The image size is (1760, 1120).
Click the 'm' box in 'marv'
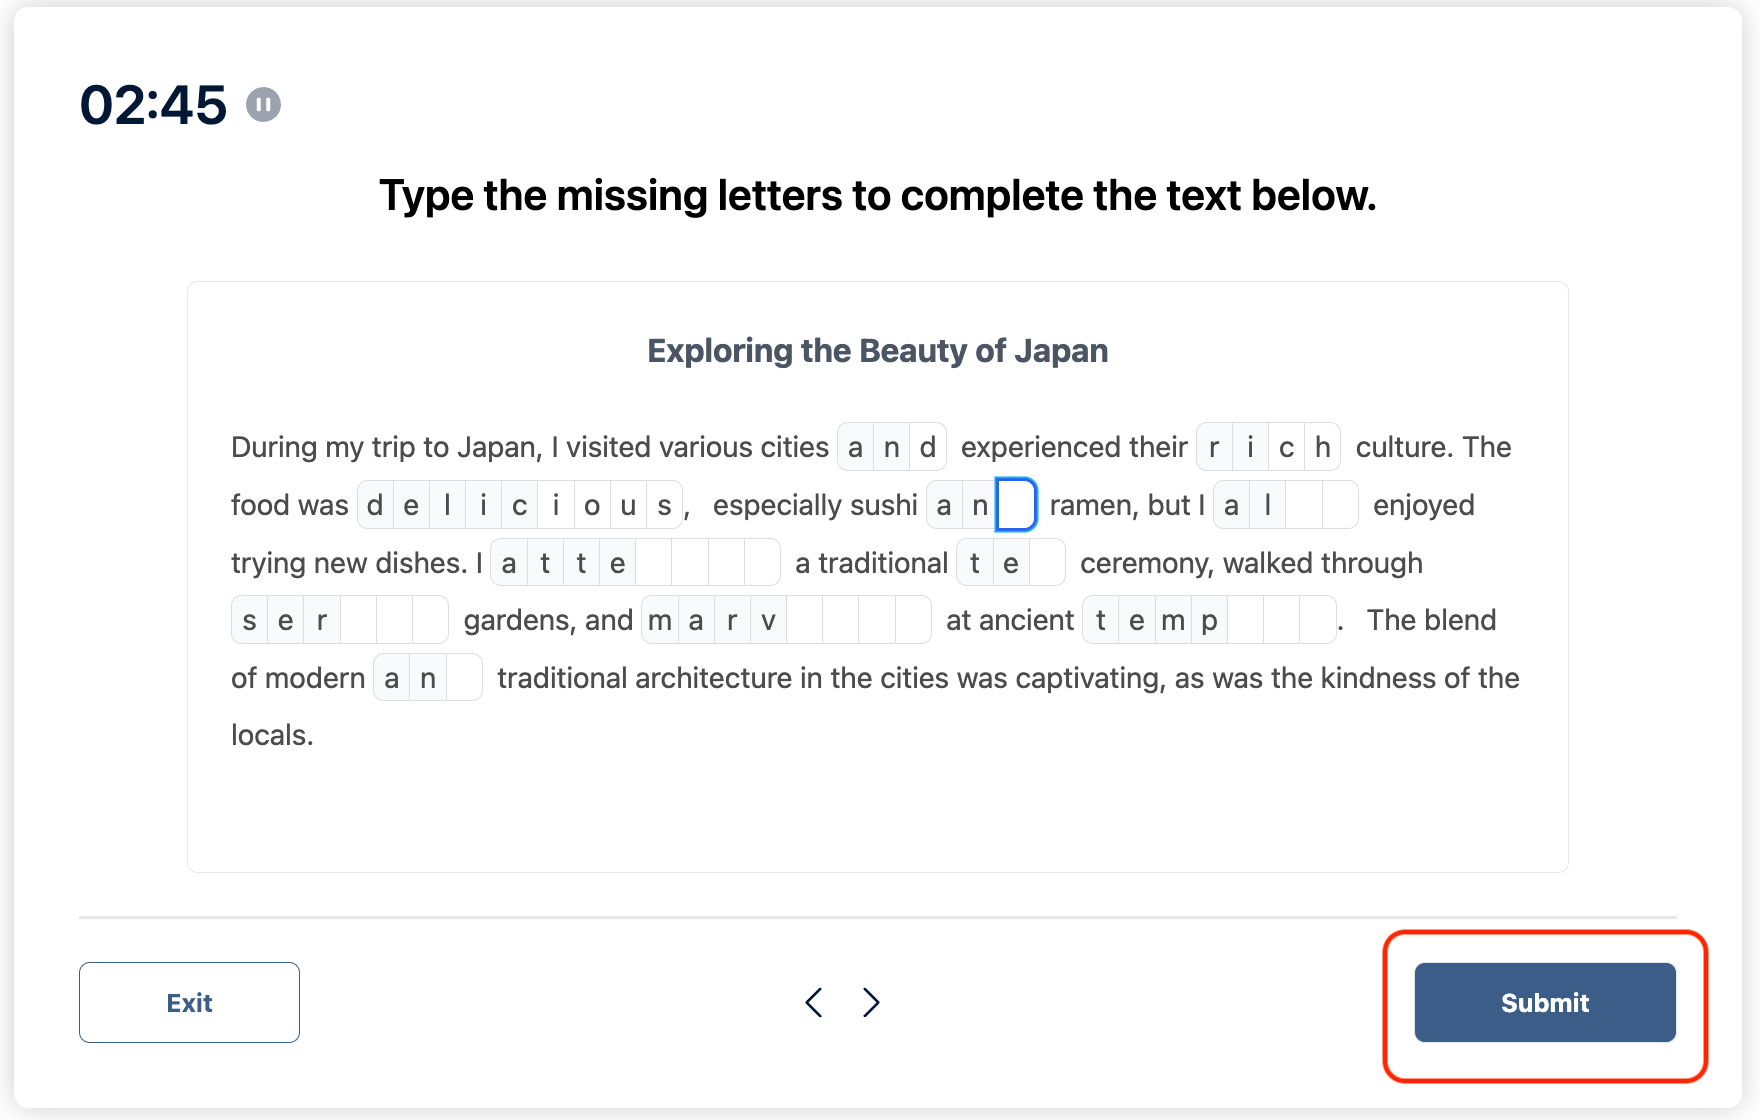pos(660,620)
